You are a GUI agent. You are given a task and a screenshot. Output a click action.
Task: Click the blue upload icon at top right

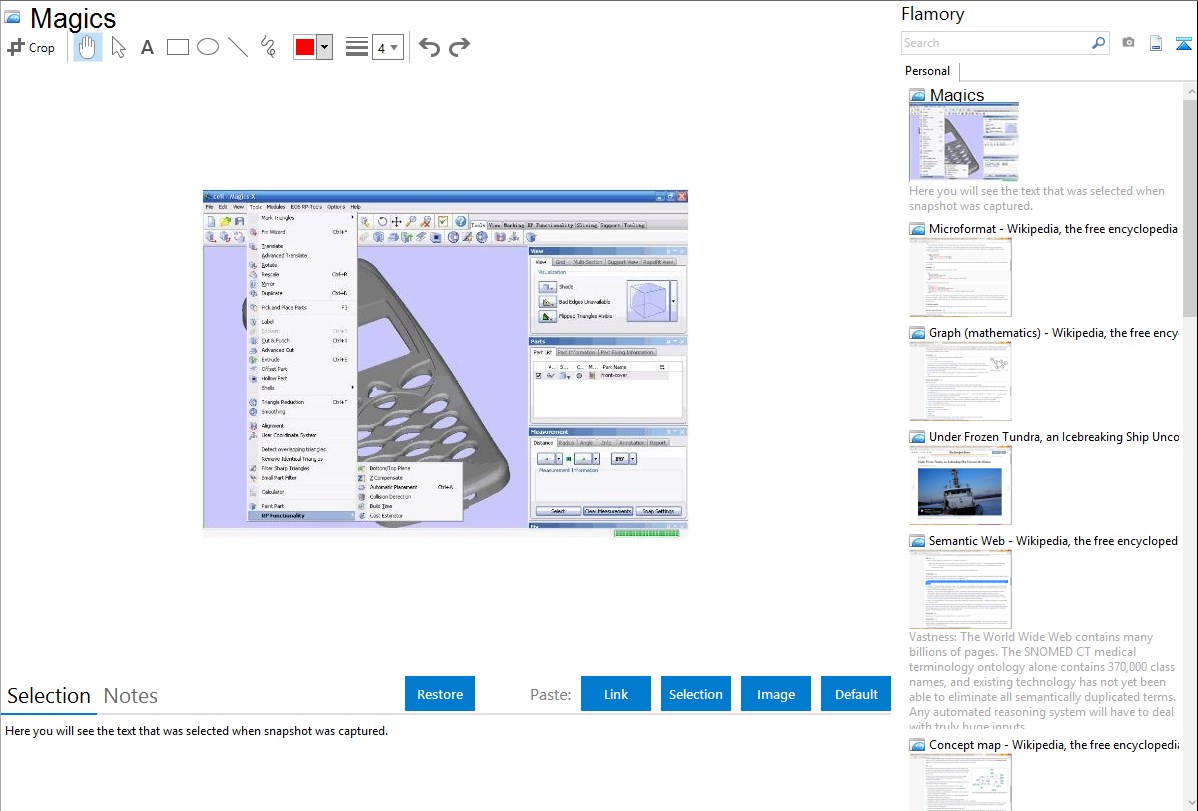1183,43
